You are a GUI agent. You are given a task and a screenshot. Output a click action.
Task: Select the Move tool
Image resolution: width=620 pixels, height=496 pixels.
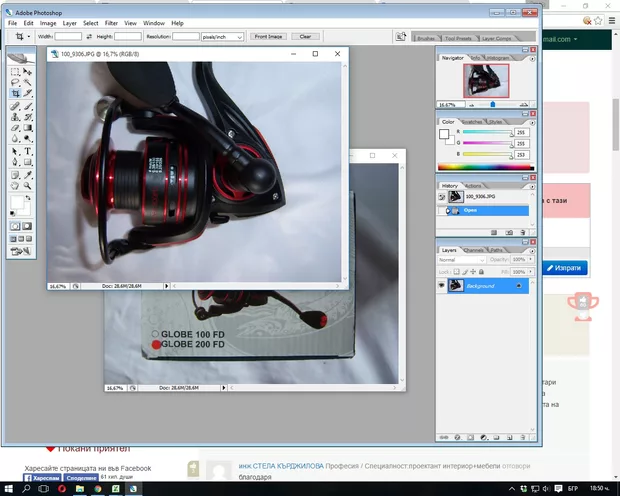[x=28, y=72]
